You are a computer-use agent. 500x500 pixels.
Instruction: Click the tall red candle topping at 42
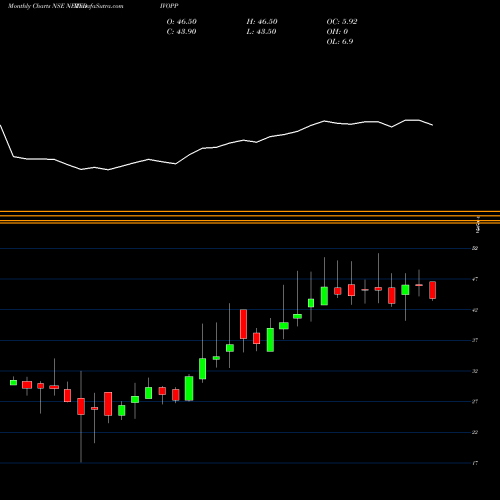tap(243, 324)
